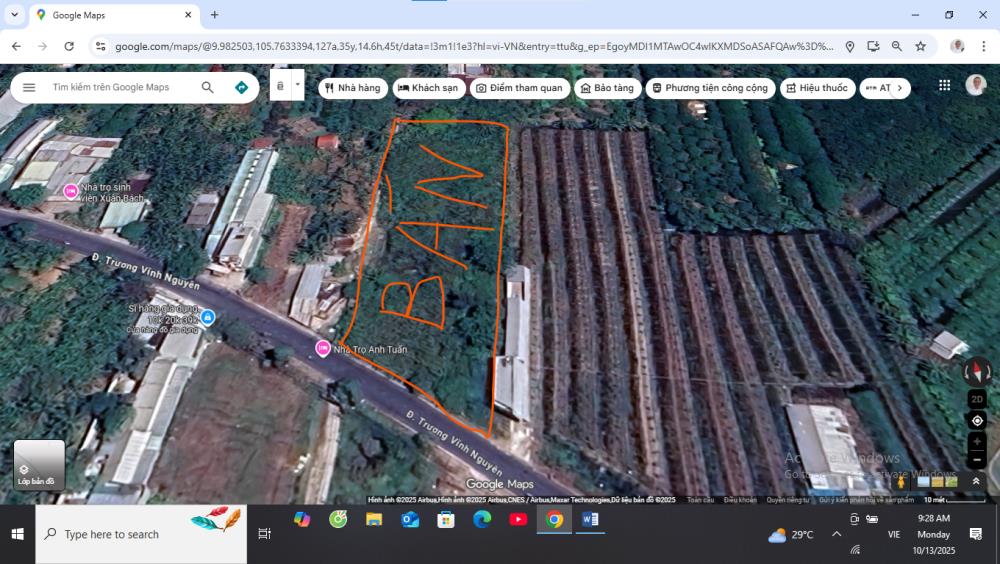Zoom in with the plus button

pos(977,442)
